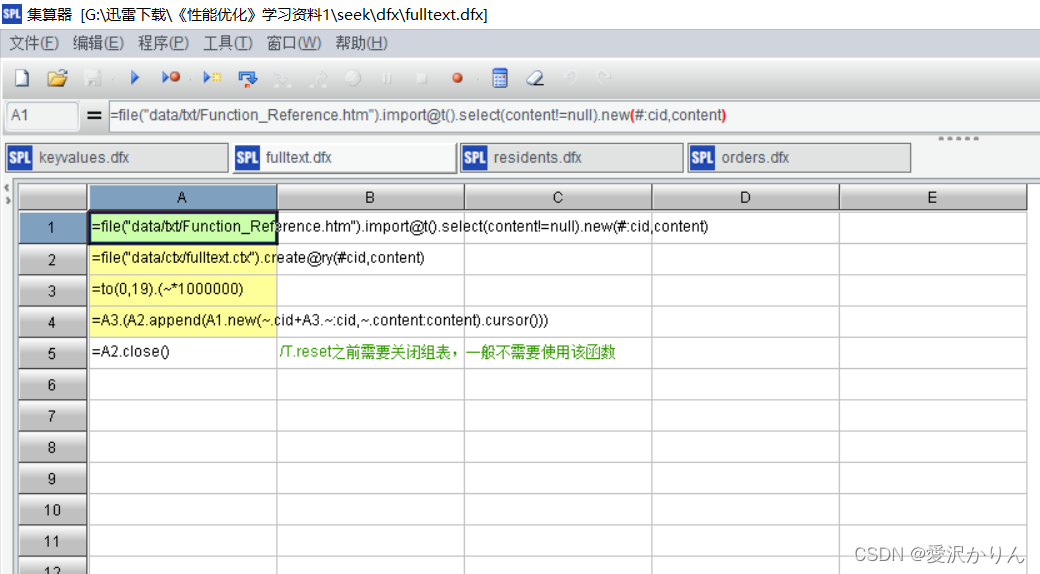Select column D header
This screenshot has height=574, width=1040.
pos(746,198)
